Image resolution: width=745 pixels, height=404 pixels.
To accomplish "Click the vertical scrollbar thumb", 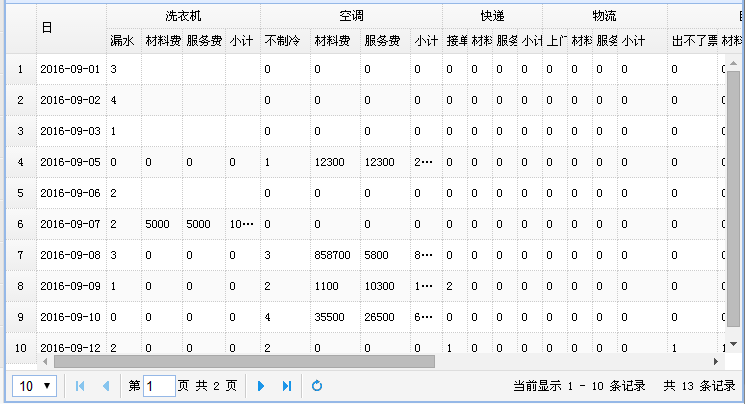I will (x=733, y=200).
